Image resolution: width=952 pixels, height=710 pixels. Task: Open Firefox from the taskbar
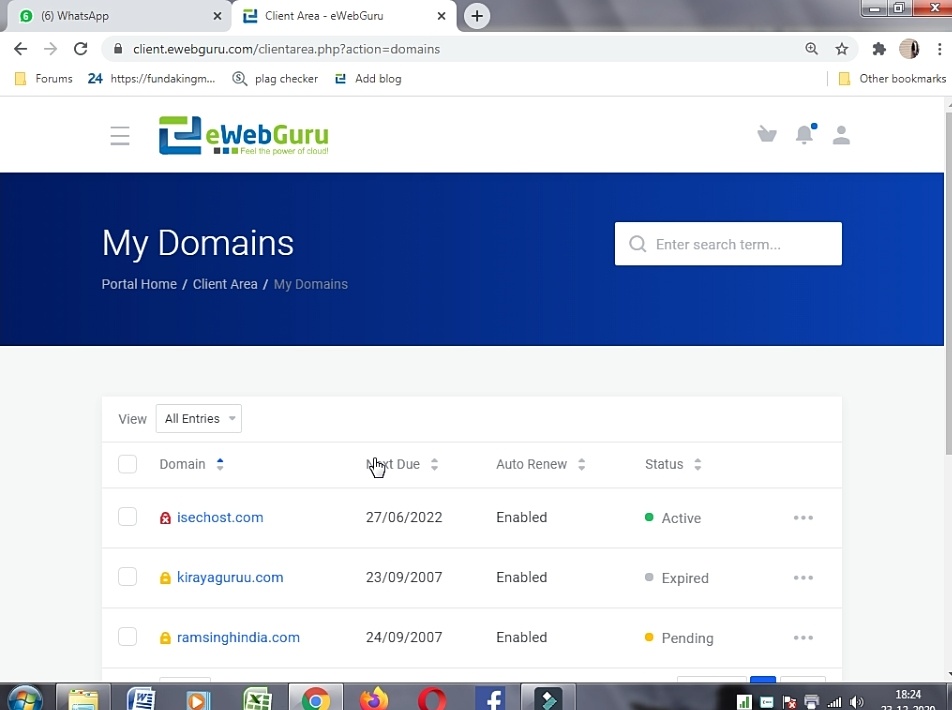373,698
